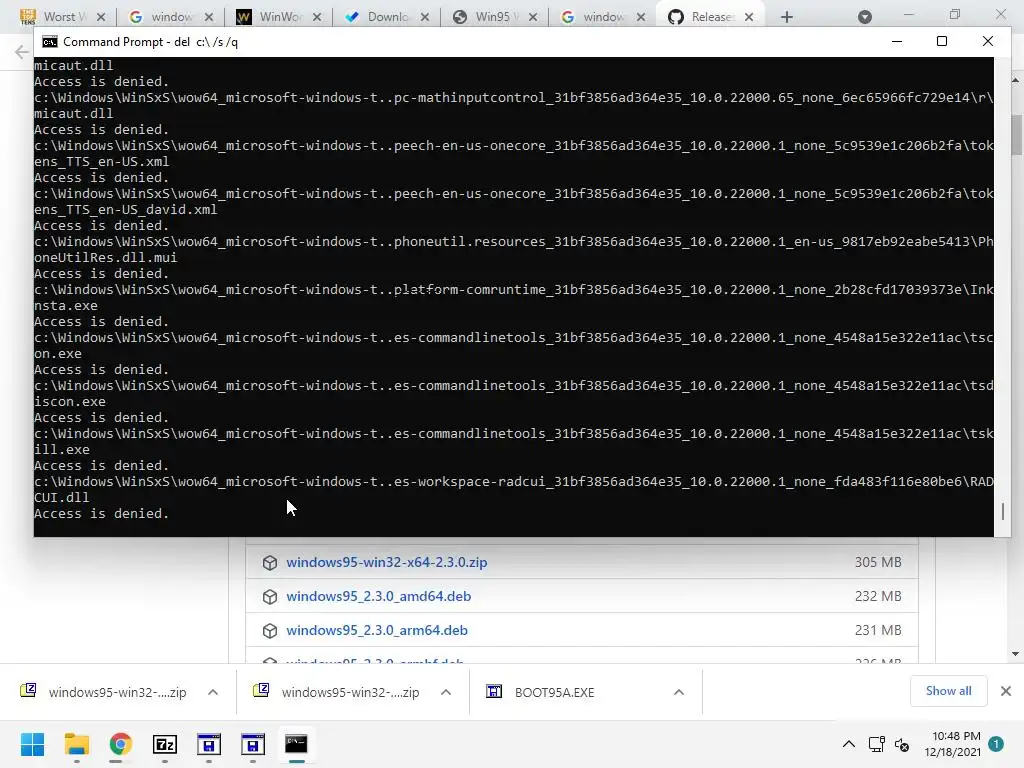This screenshot has width=1024, height=768.
Task: Switch to Chrome from taskbar
Action: point(120,744)
